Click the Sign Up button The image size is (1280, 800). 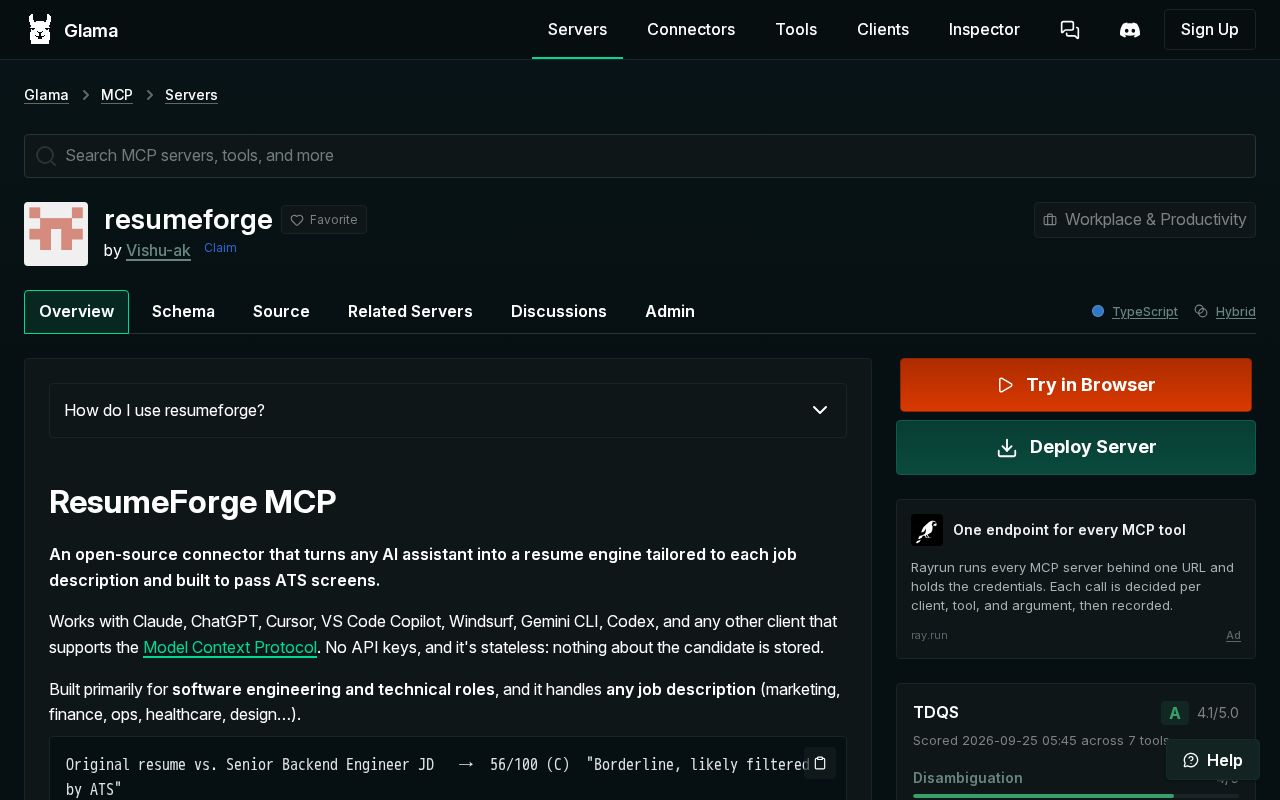click(x=1210, y=30)
